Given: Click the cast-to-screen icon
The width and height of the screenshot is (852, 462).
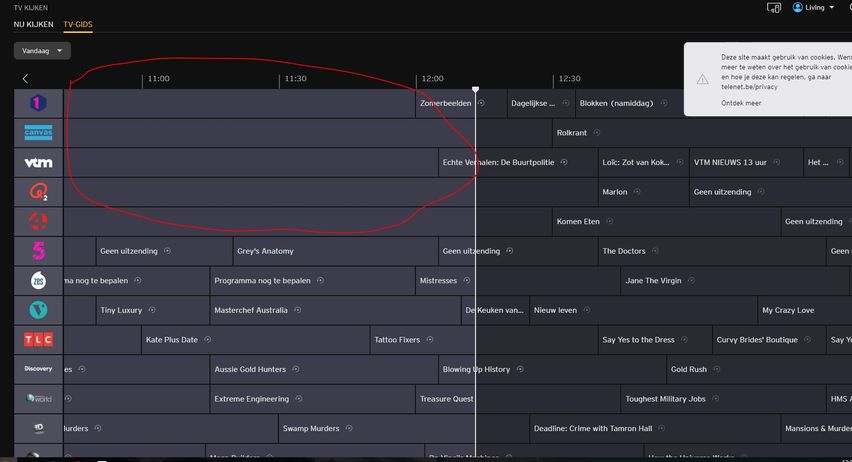Looking at the screenshot, I should (774, 8).
